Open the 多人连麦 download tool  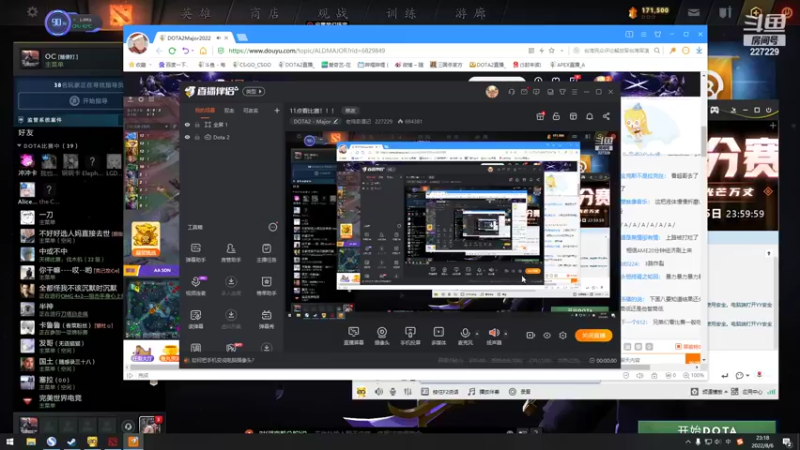(231, 286)
